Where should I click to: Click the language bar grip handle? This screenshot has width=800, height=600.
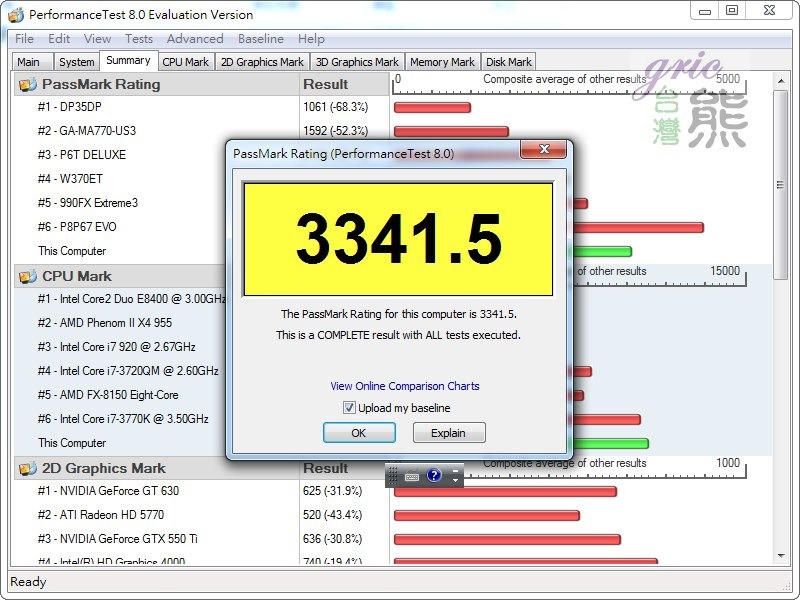click(392, 476)
